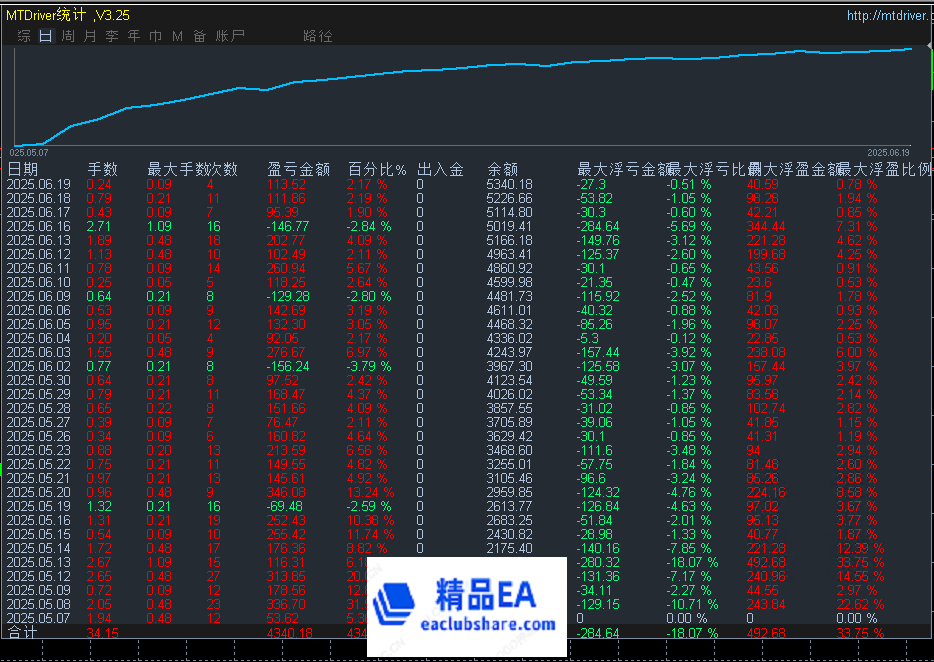Image resolution: width=934 pixels, height=662 pixels.
Task: Click the -69.48 loss amount
Action: 285,506
